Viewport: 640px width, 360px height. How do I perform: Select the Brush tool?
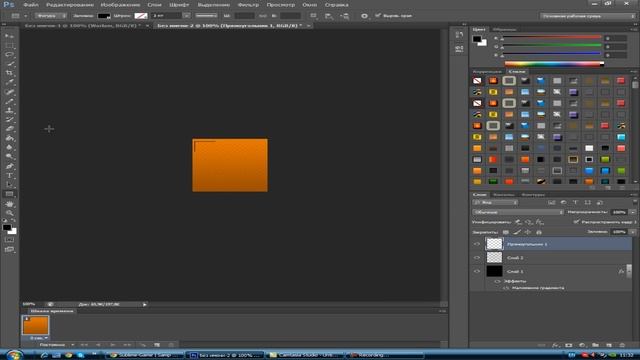point(9,101)
